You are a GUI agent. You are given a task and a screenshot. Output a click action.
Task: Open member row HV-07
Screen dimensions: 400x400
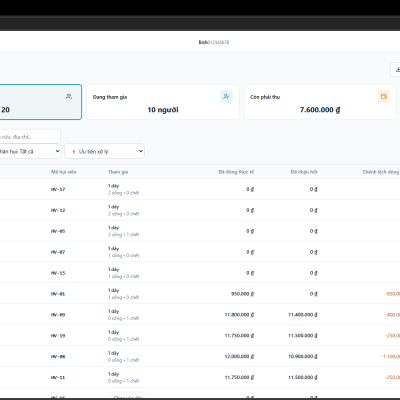point(200,252)
